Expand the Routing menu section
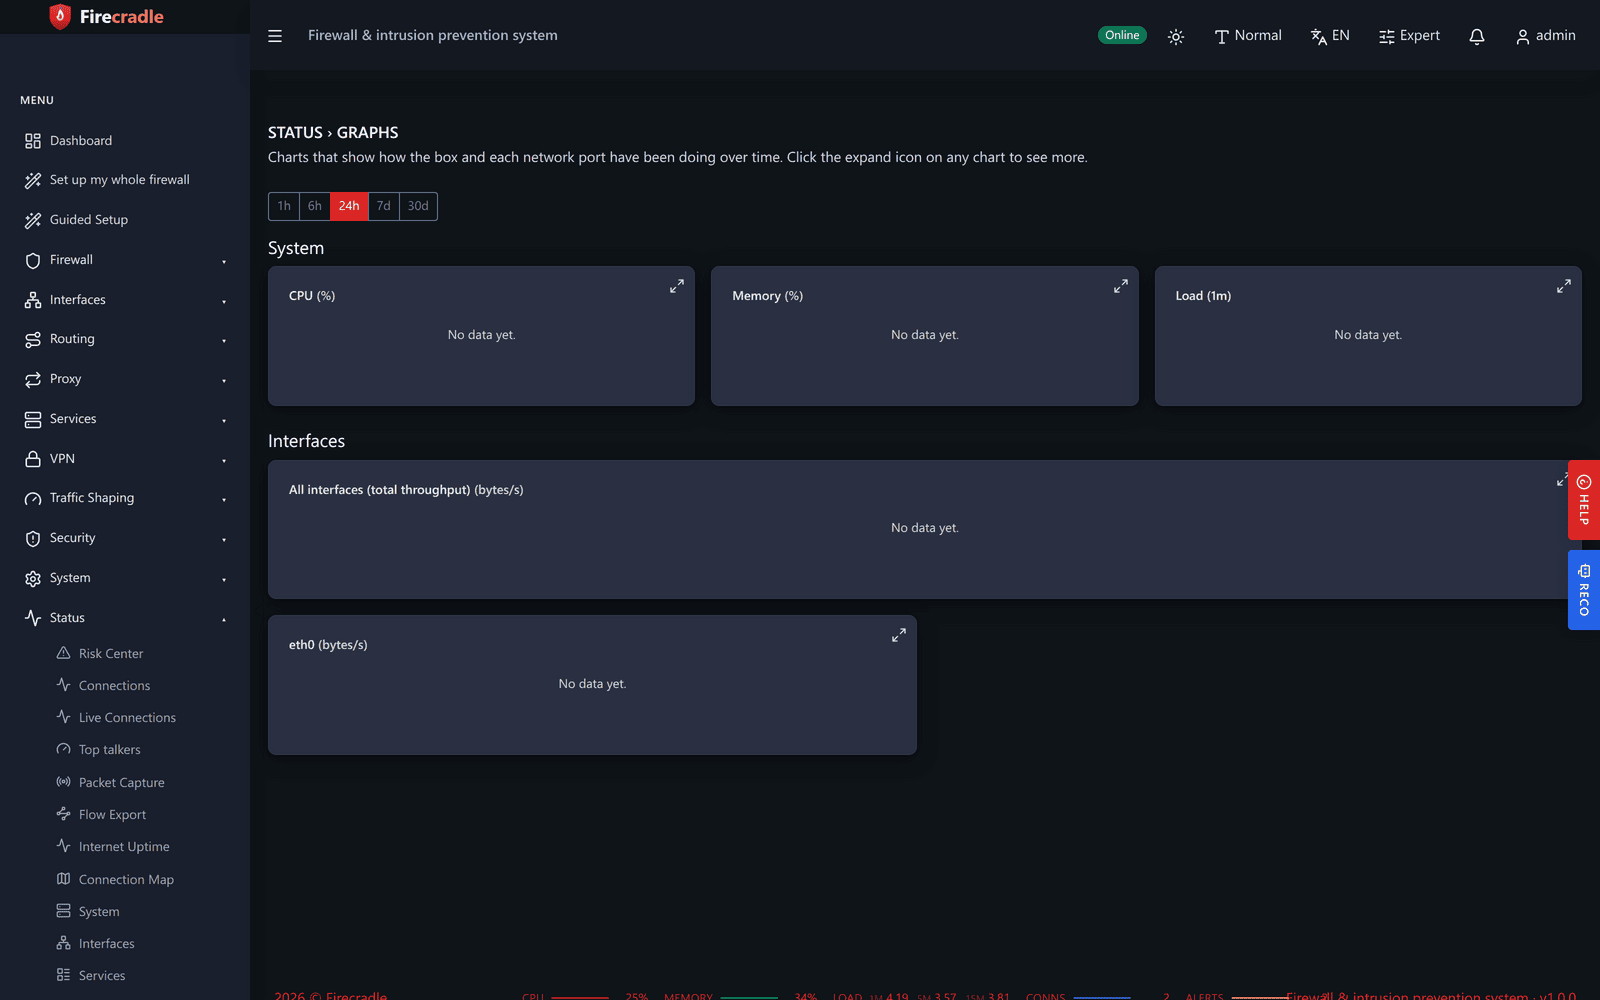Viewport: 1600px width, 1000px height. coord(125,339)
